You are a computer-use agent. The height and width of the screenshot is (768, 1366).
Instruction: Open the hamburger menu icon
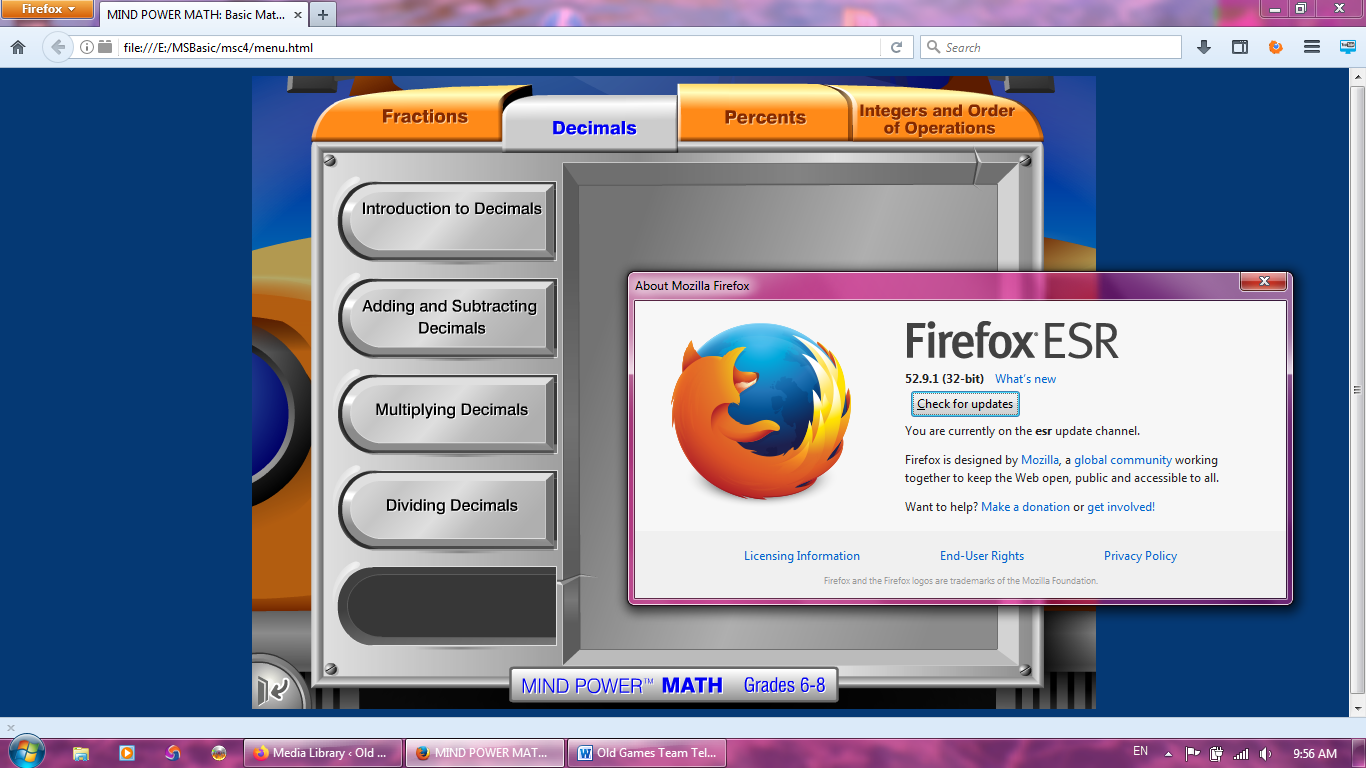pyautogui.click(x=1312, y=47)
